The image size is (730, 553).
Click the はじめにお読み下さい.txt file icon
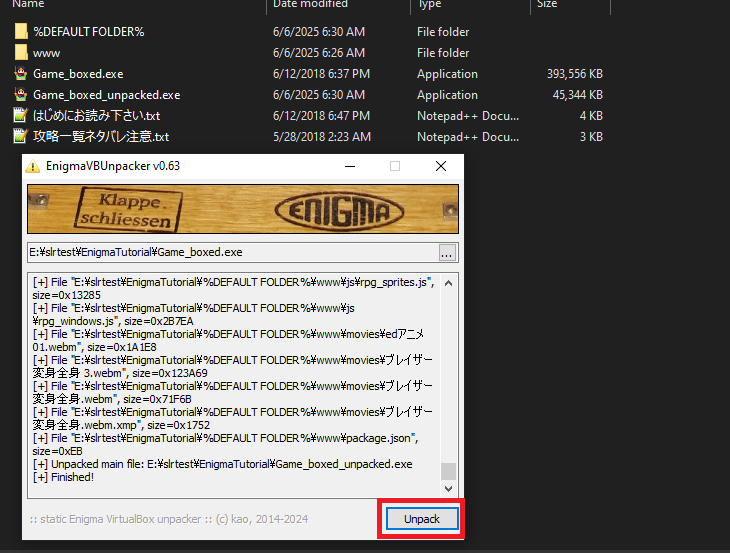[x=21, y=115]
